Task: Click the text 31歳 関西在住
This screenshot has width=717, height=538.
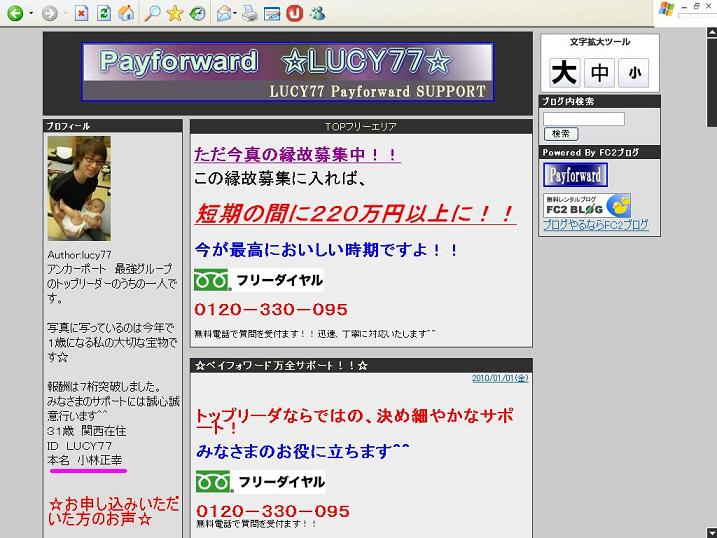Action: pyautogui.click(x=87, y=431)
